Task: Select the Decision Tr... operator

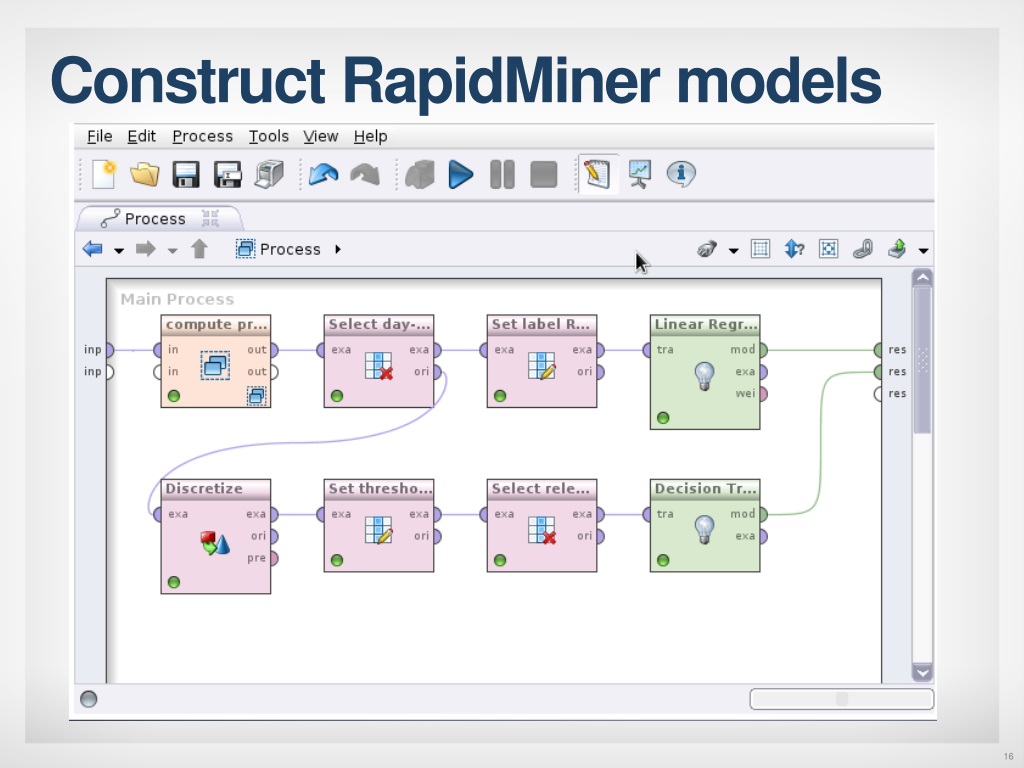Action: (x=705, y=525)
